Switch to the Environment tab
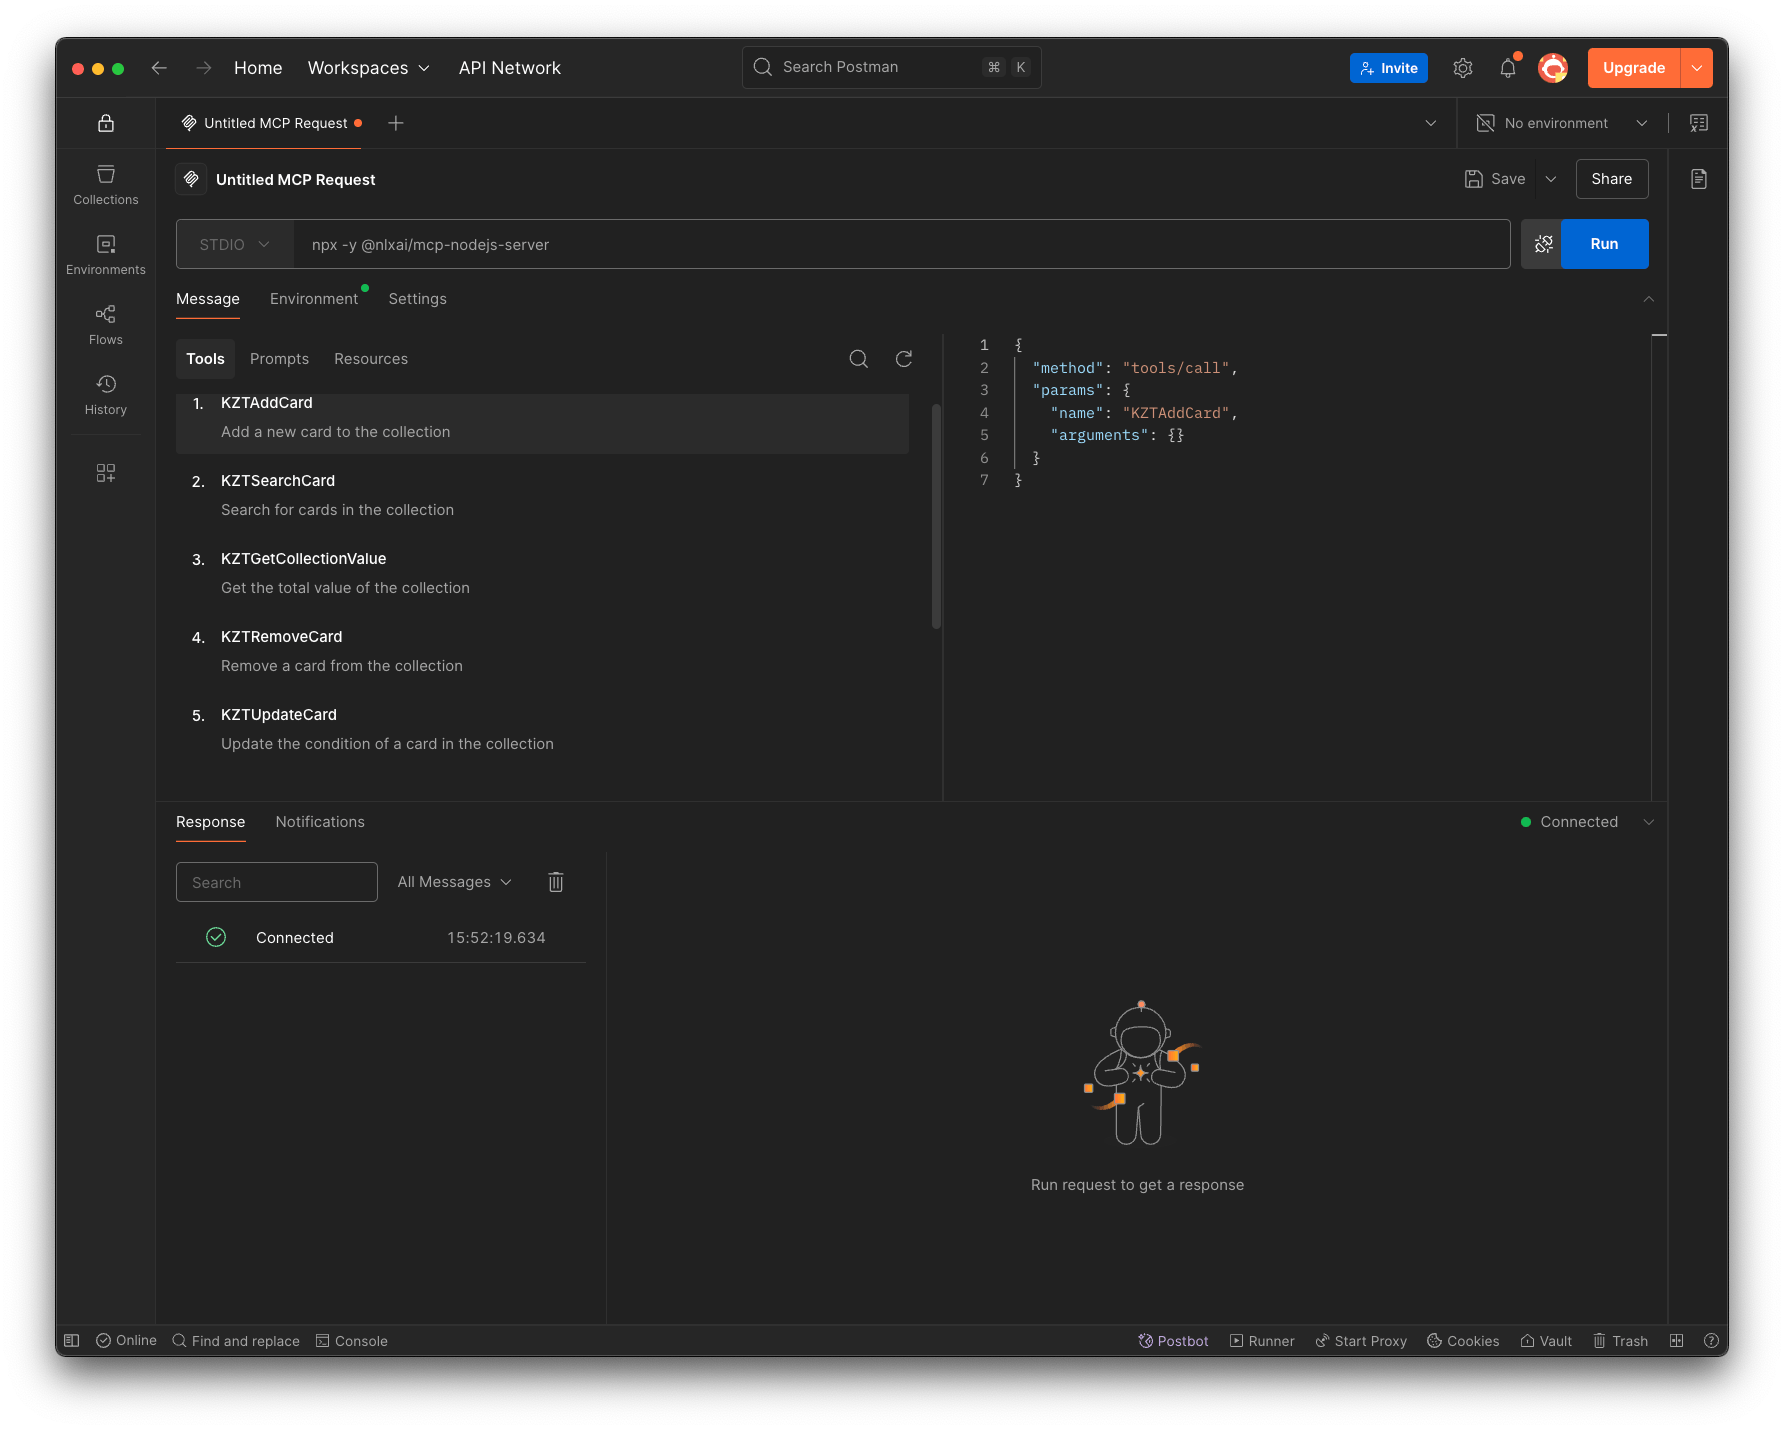Screen dimensions: 1784x1430 [x=314, y=299]
